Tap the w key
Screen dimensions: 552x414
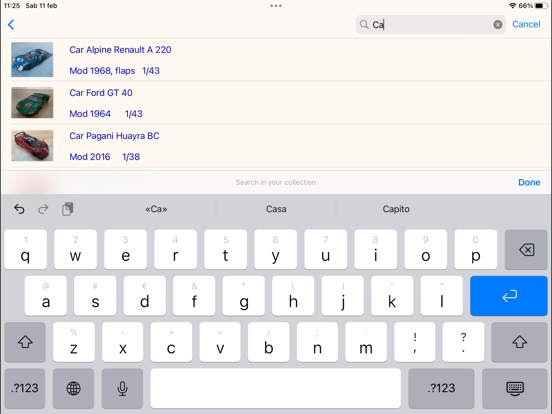pyautogui.click(x=75, y=250)
